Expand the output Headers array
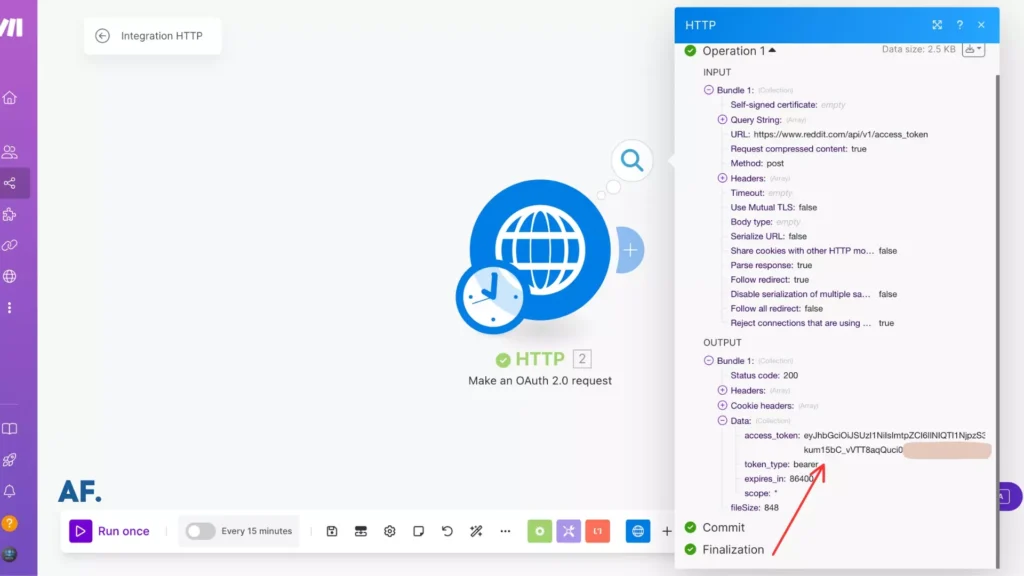 click(x=722, y=390)
